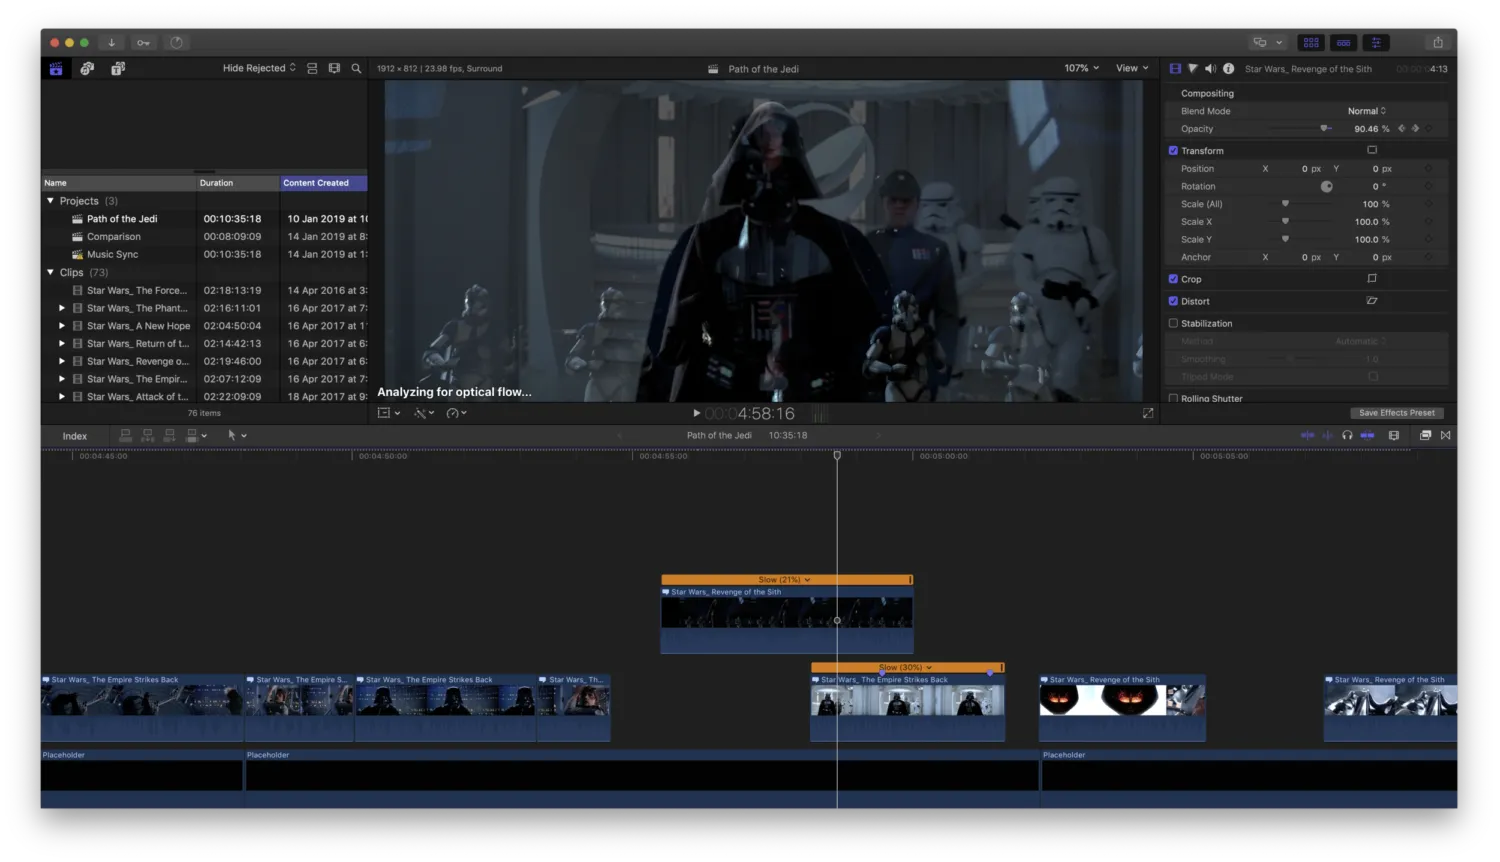
Task: Open clip appearance filmstrip icon in timeline
Action: click(x=1394, y=435)
